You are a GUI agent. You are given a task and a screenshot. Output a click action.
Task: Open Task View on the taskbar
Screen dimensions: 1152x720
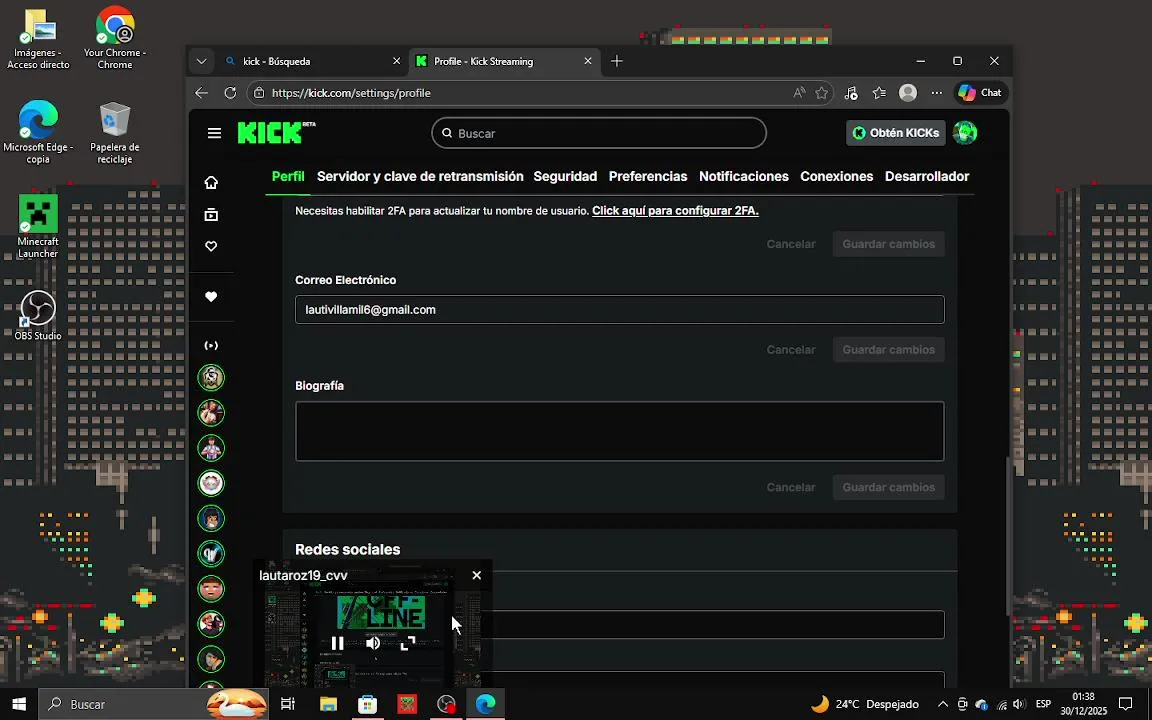click(x=288, y=704)
